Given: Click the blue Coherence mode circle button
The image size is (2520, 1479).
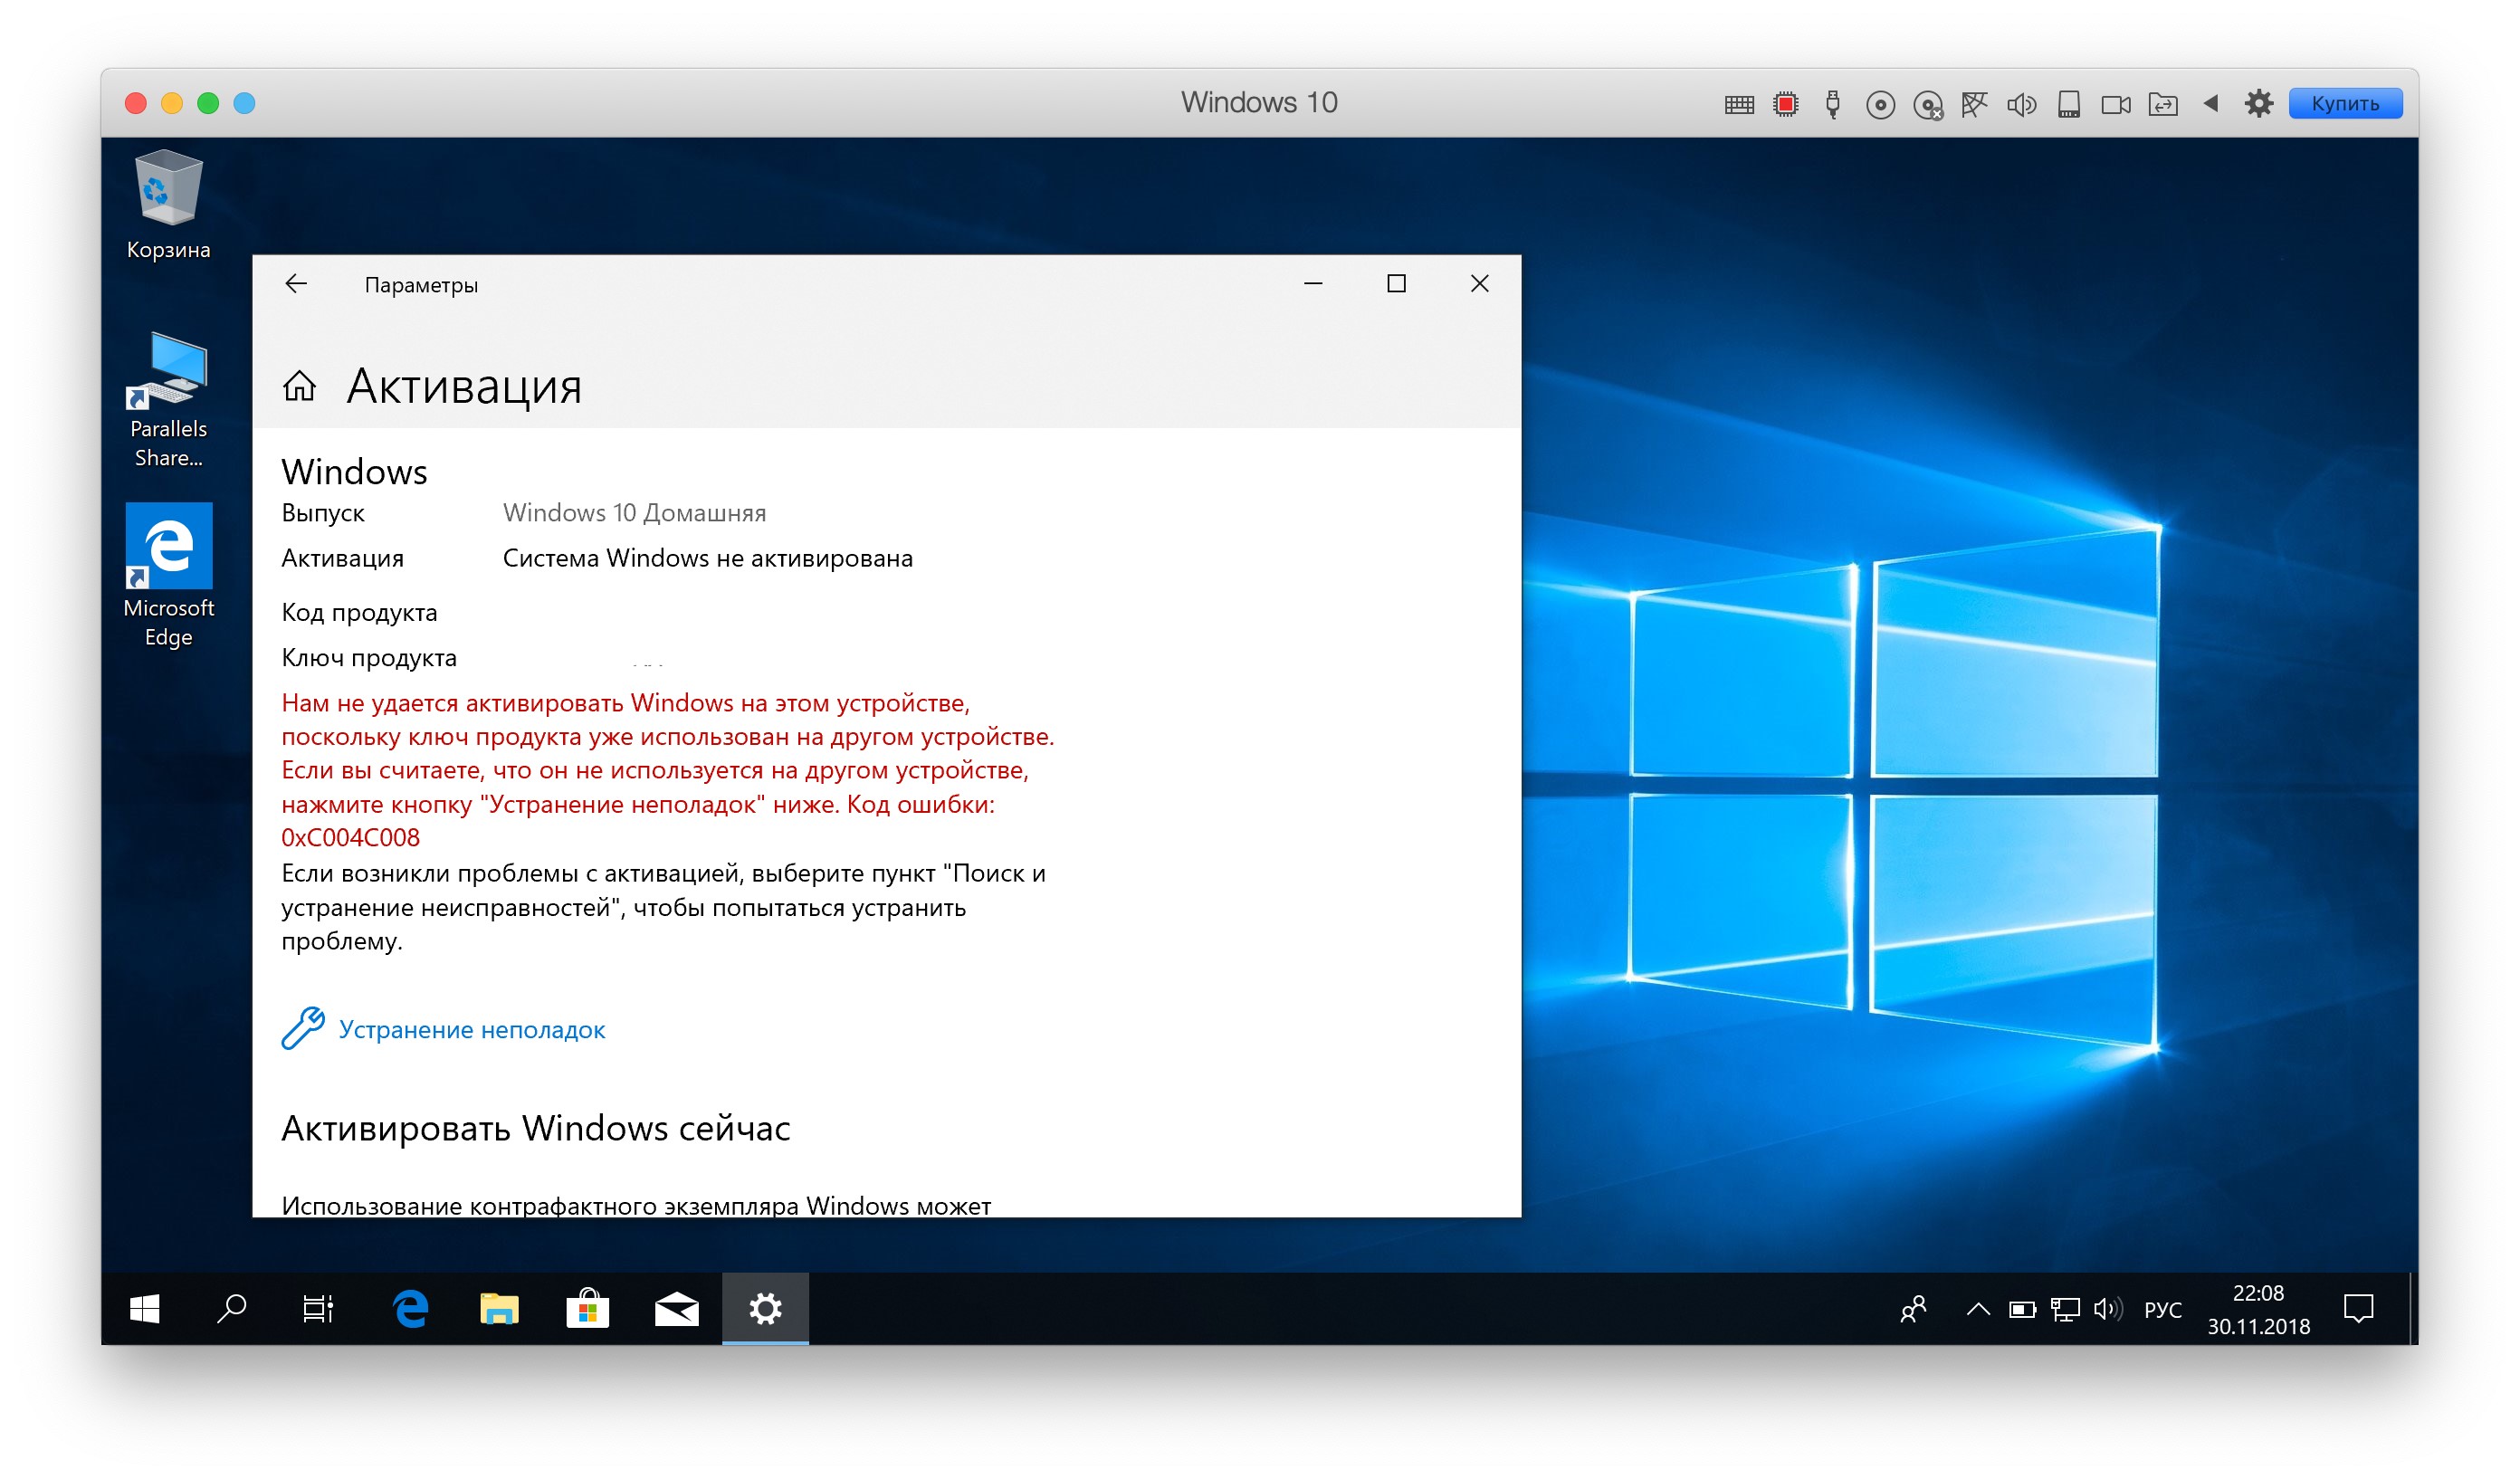Looking at the screenshot, I should pos(244,103).
